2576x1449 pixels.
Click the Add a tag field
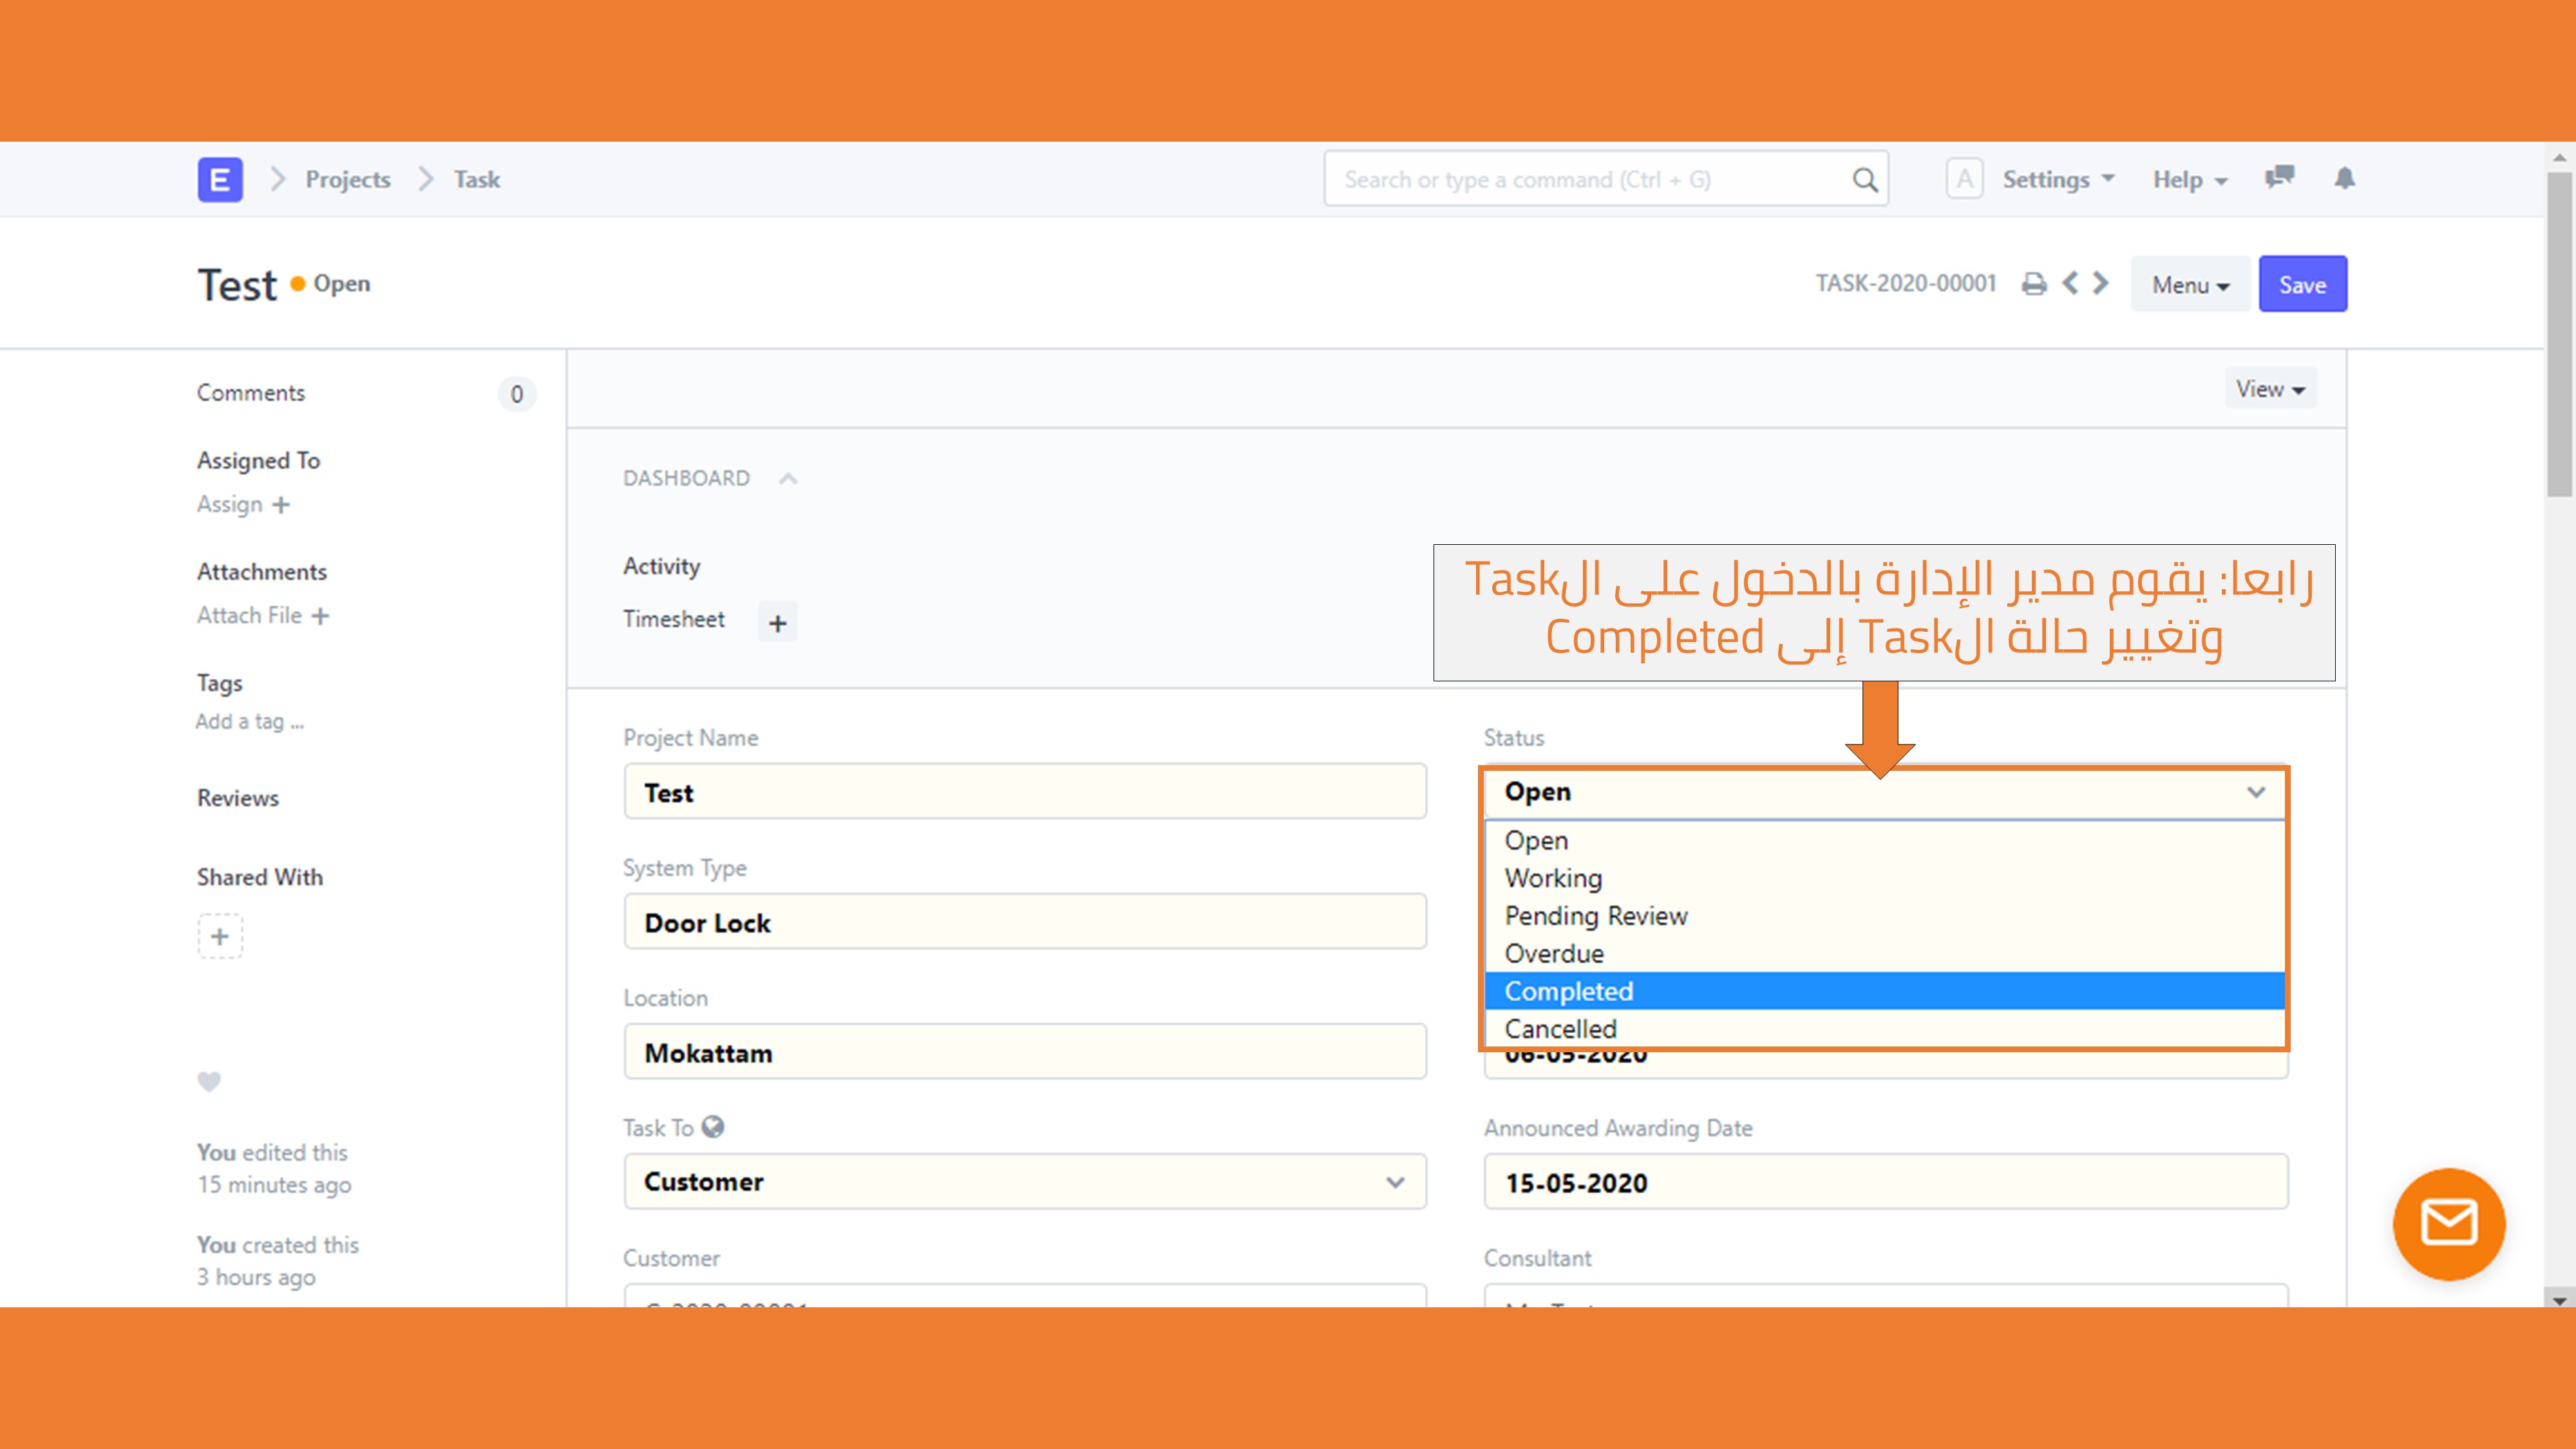pyautogui.click(x=250, y=721)
